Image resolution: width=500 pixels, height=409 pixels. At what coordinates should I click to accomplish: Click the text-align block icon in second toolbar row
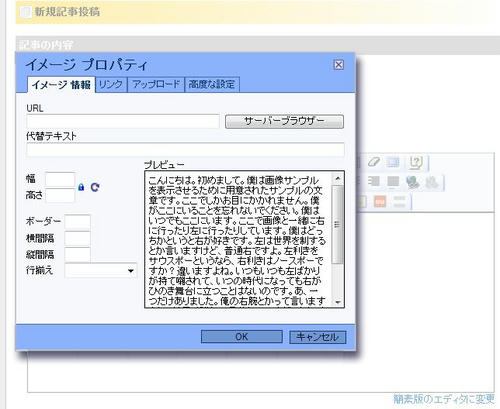point(374,182)
